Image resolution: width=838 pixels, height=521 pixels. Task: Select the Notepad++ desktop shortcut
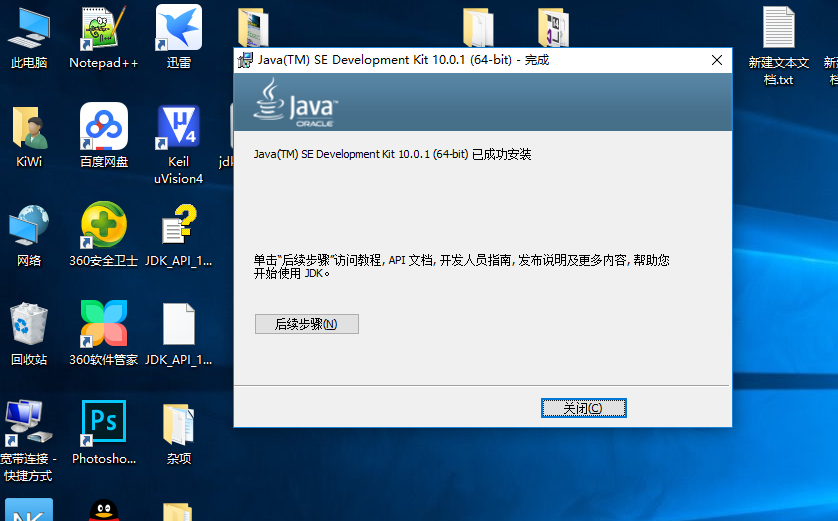[x=104, y=38]
